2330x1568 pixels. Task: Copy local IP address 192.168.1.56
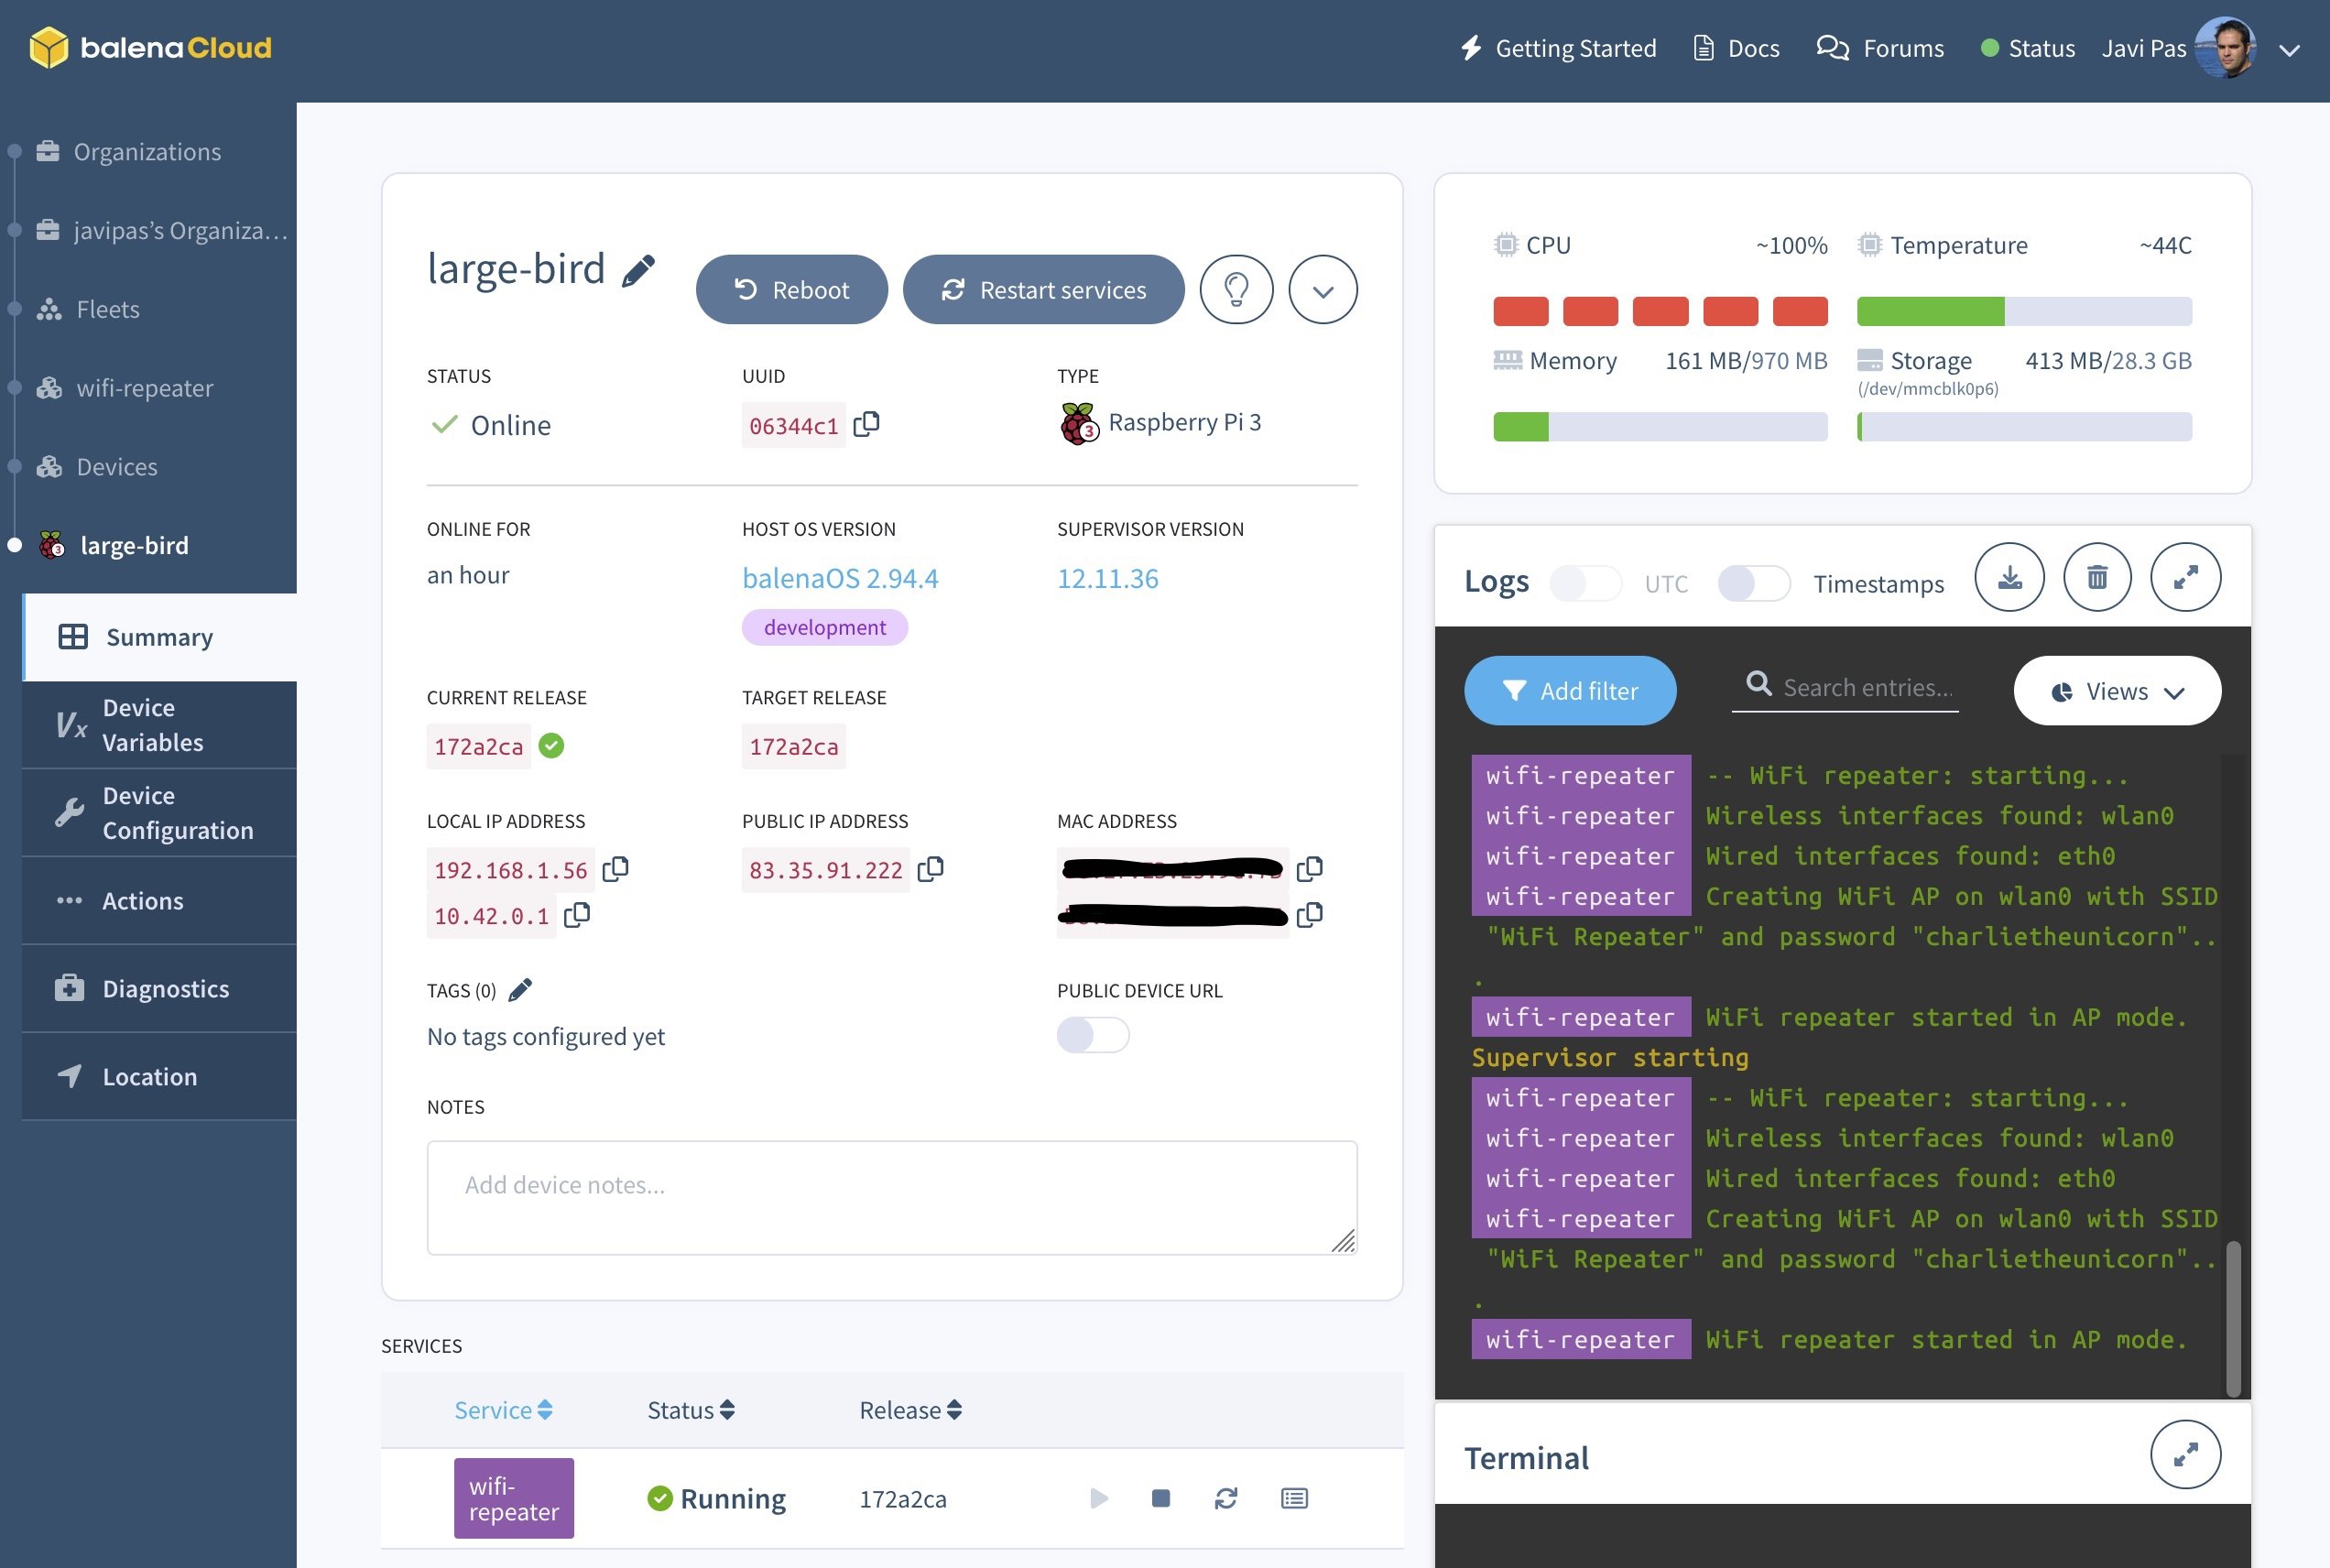615,869
